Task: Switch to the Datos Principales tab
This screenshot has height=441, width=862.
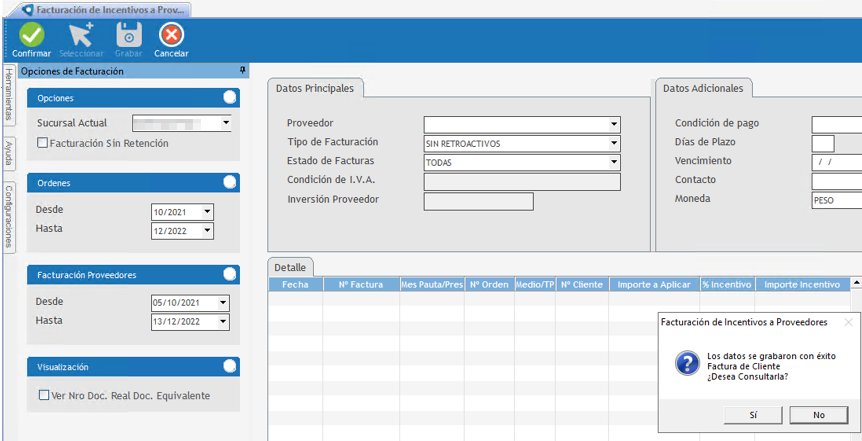Action: pyautogui.click(x=315, y=89)
